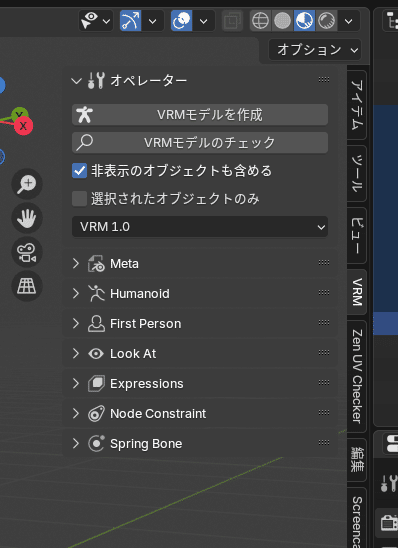Select rendered viewport shading
This screenshot has height=548, width=398.
[326, 21]
